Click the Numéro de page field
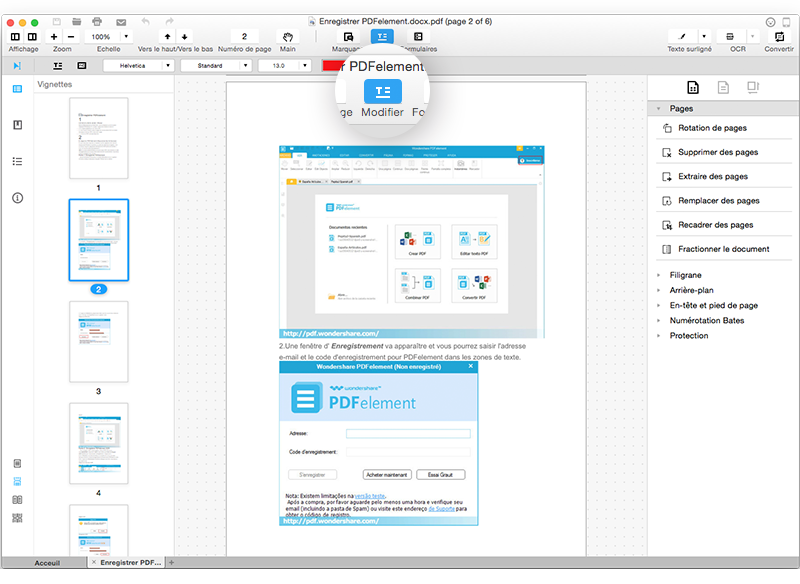Viewport: 800px width, 584px height. click(244, 37)
